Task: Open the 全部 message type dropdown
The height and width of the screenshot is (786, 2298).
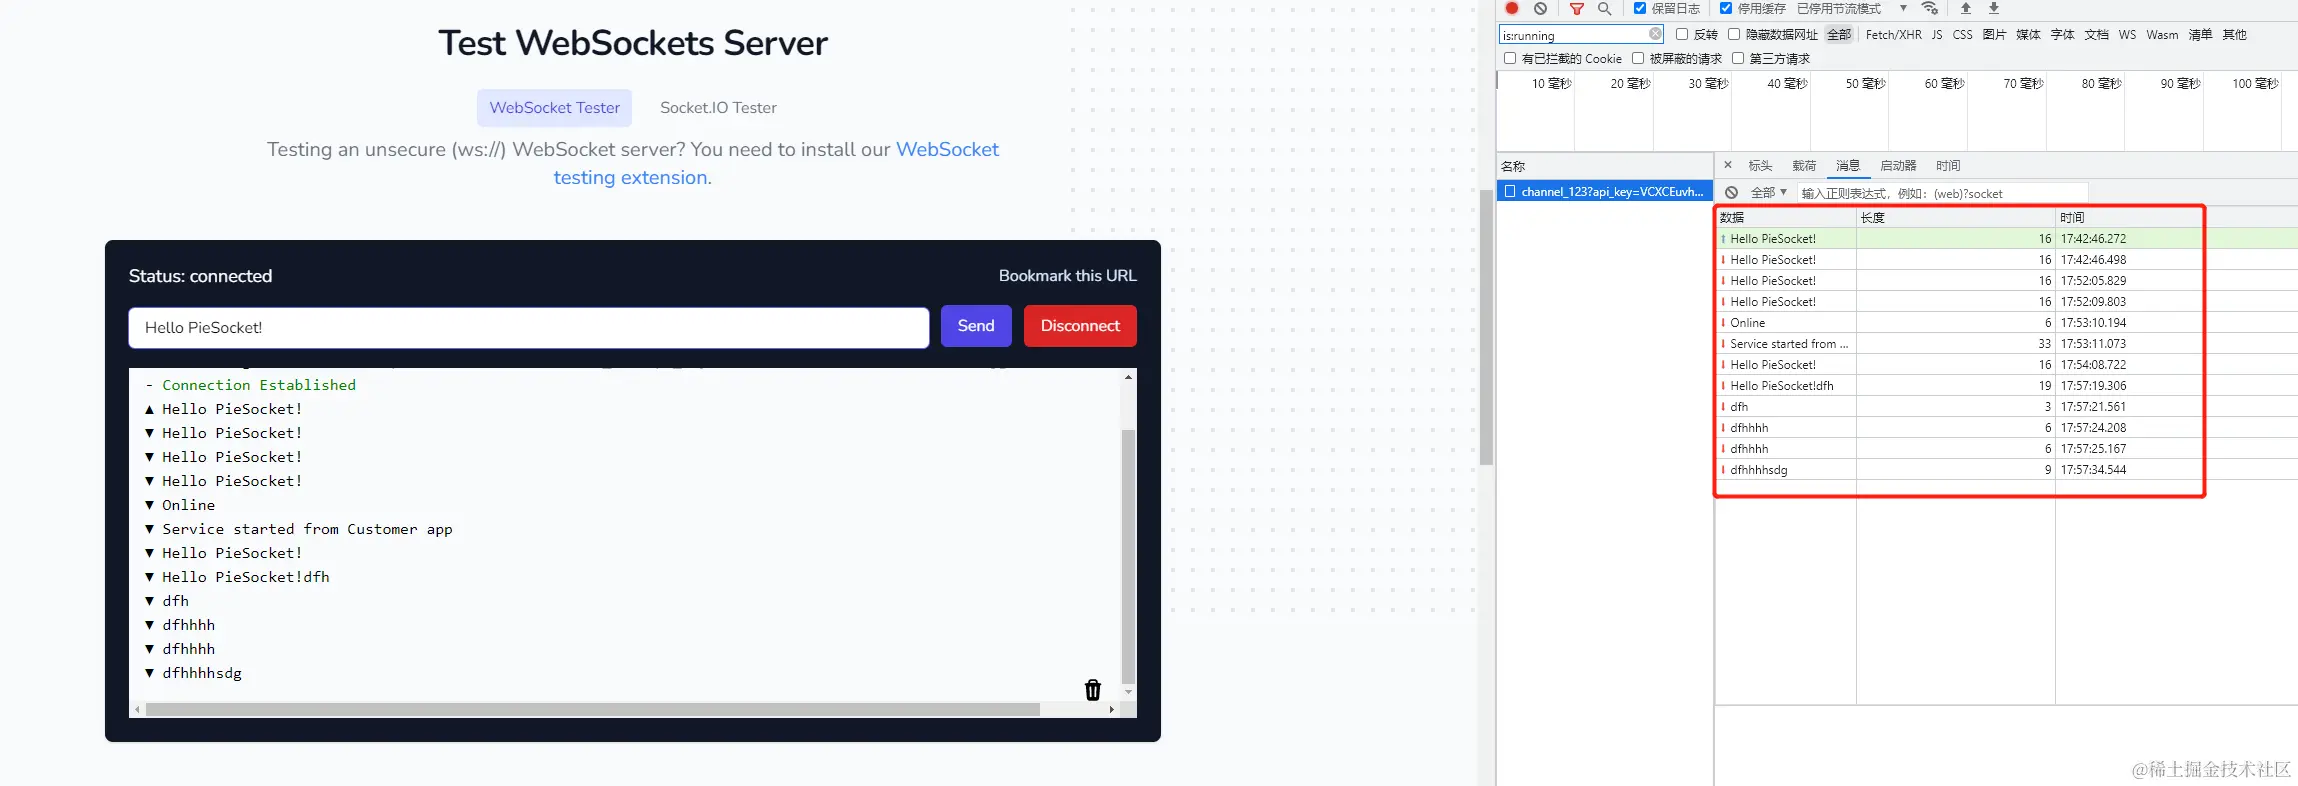Action: click(1768, 192)
